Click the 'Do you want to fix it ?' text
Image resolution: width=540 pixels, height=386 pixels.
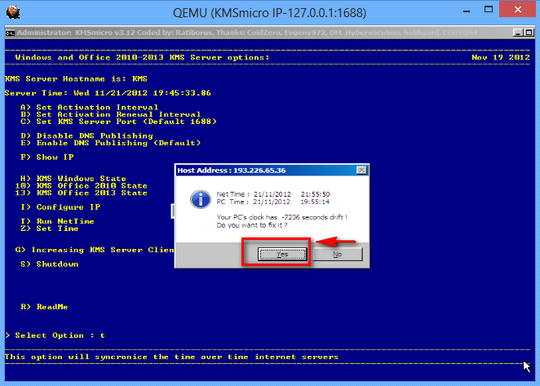tap(252, 225)
